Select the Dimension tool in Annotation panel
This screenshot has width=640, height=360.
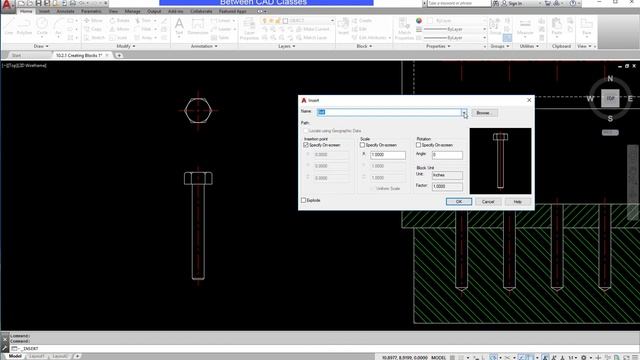coord(198,27)
